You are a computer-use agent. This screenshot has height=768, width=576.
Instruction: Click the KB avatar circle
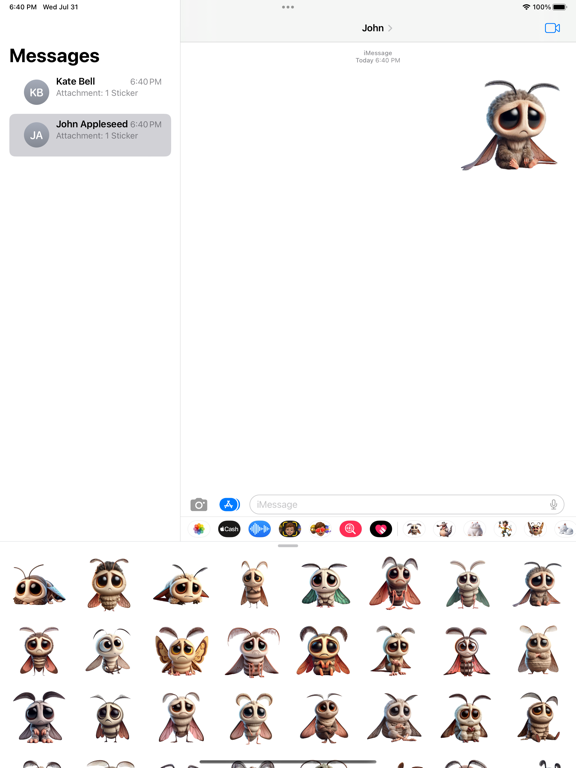[x=37, y=92]
